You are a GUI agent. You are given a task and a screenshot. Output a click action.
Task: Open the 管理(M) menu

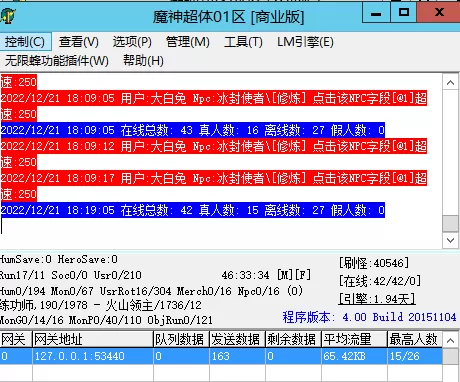(x=188, y=42)
